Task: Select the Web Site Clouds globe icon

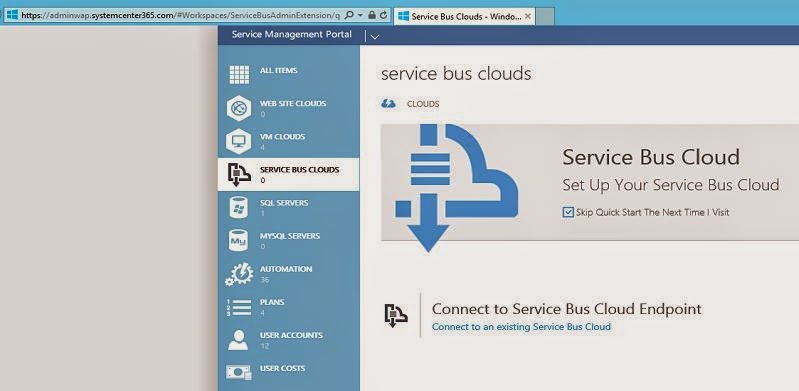Action: 239,108
